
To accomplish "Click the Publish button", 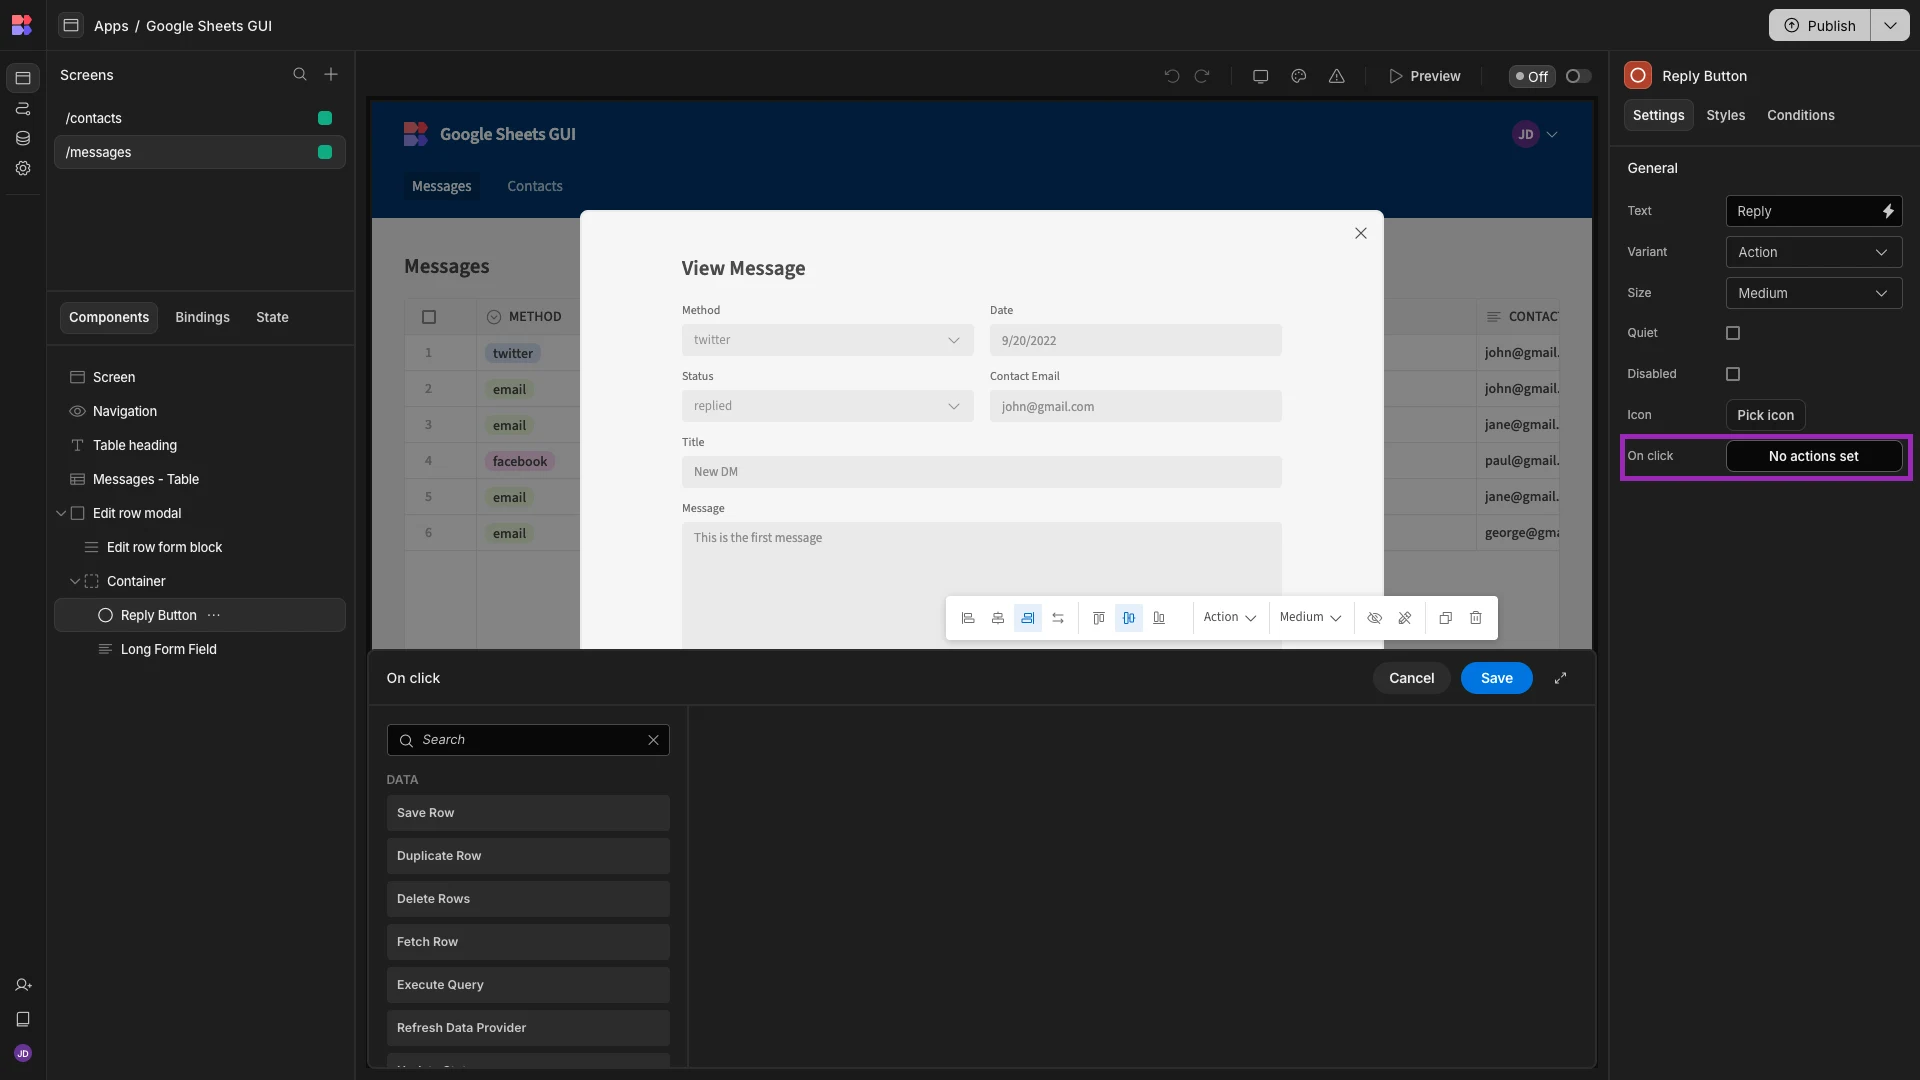I will 1820,25.
